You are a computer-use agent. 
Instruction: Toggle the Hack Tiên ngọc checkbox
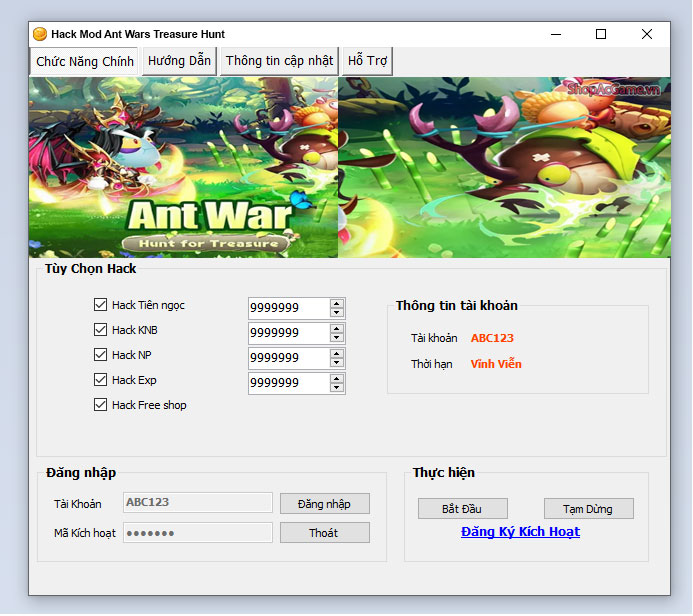coord(100,305)
